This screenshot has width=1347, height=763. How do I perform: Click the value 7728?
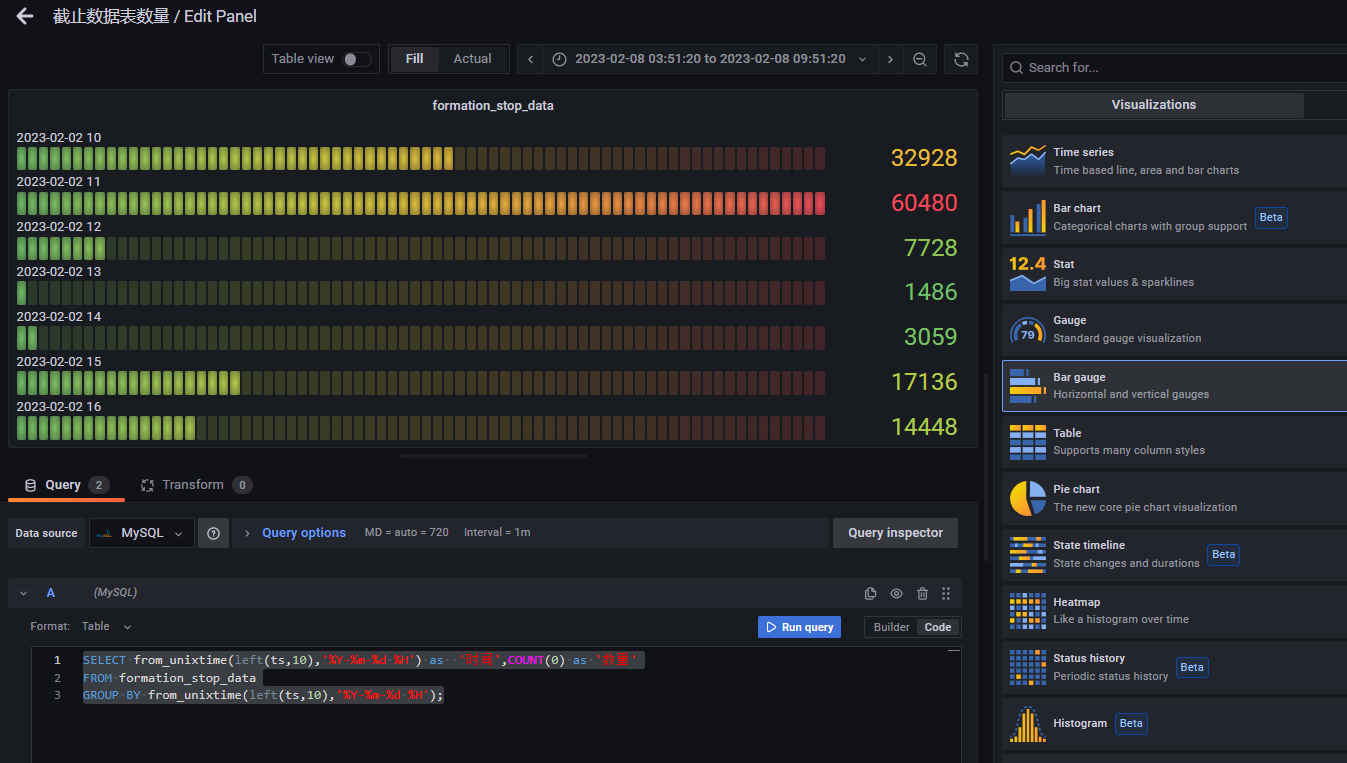click(931, 248)
